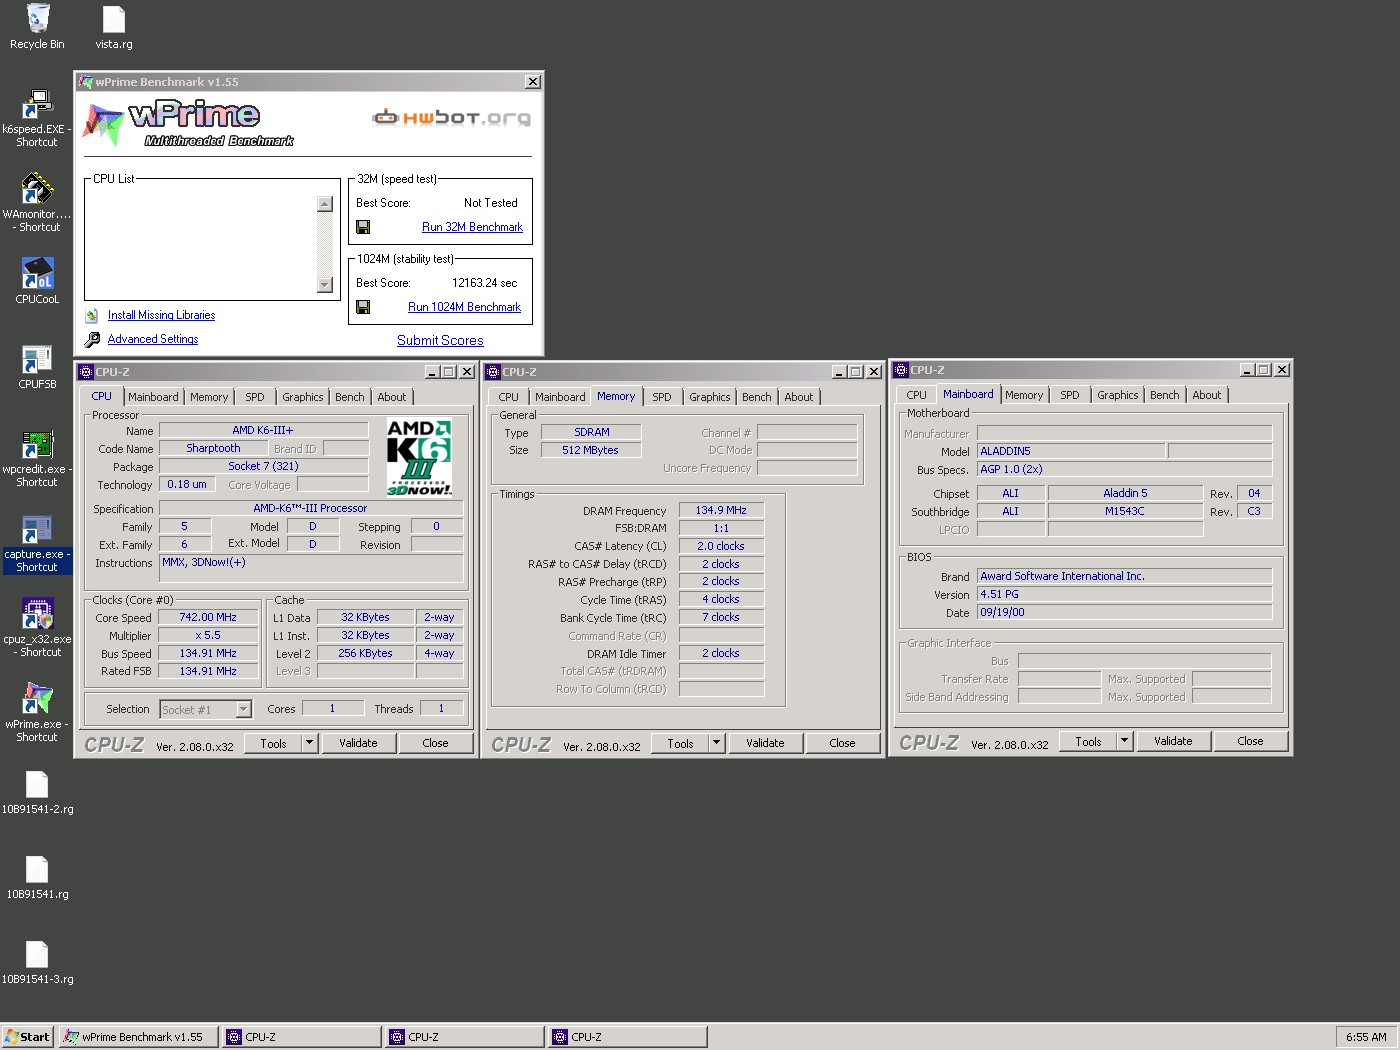
Task: Open Bench tab in CPU-Z CPU window
Action: coord(350,397)
